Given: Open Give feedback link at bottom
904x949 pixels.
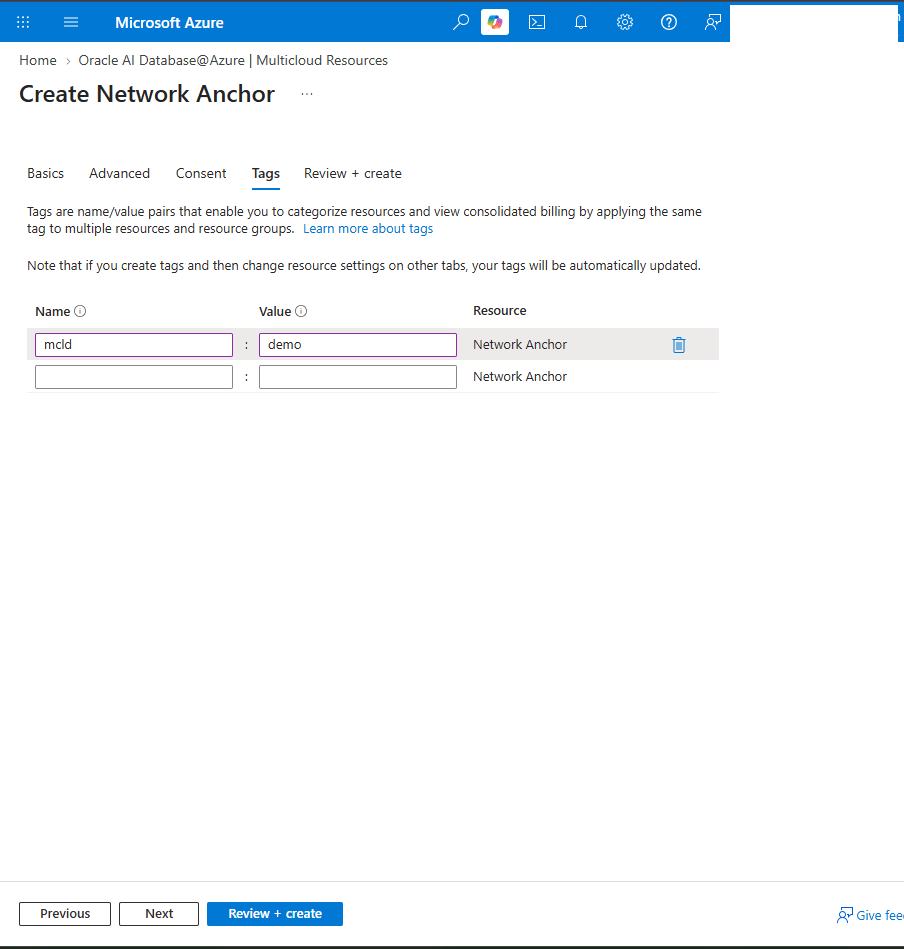Looking at the screenshot, I should [x=870, y=915].
